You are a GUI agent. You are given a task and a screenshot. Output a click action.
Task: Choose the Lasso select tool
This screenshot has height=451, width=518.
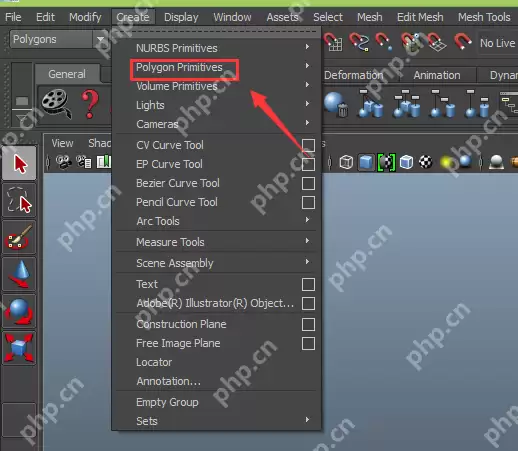tap(19, 200)
